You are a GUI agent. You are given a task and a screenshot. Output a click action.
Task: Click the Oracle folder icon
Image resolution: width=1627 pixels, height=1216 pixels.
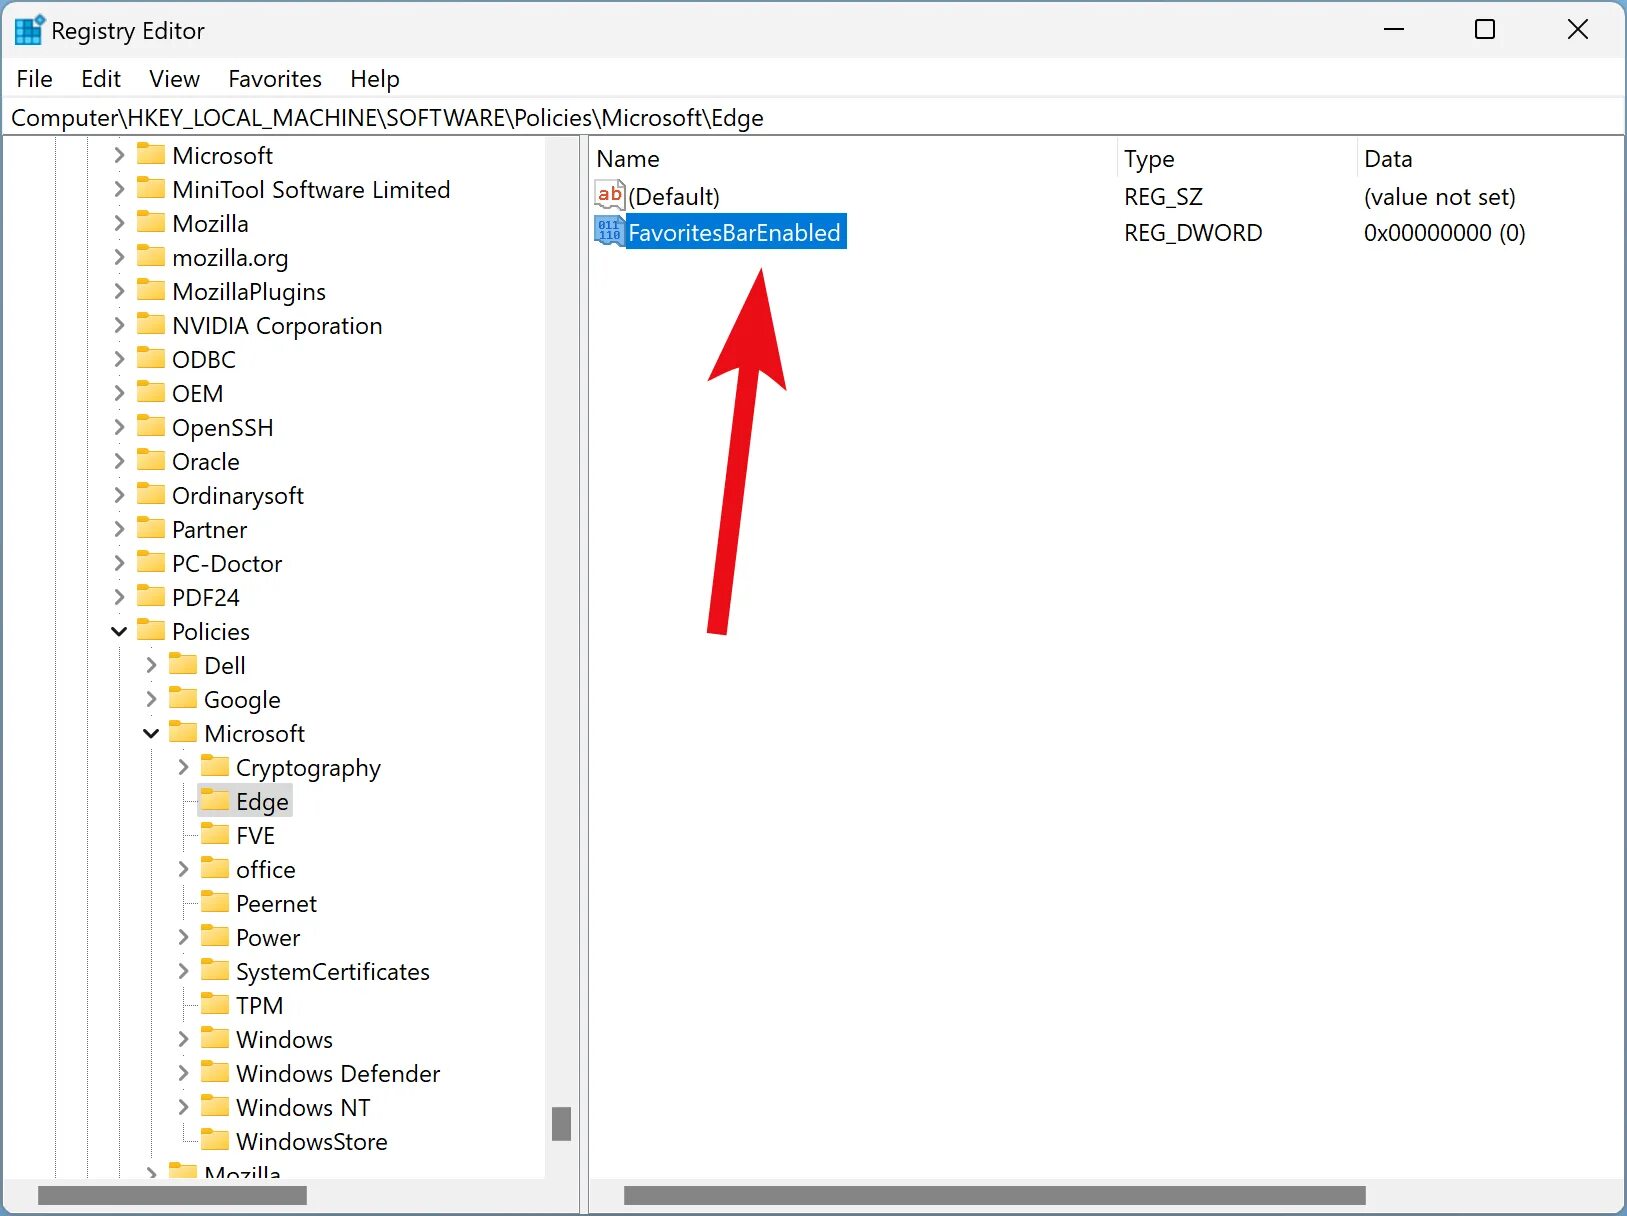(151, 461)
